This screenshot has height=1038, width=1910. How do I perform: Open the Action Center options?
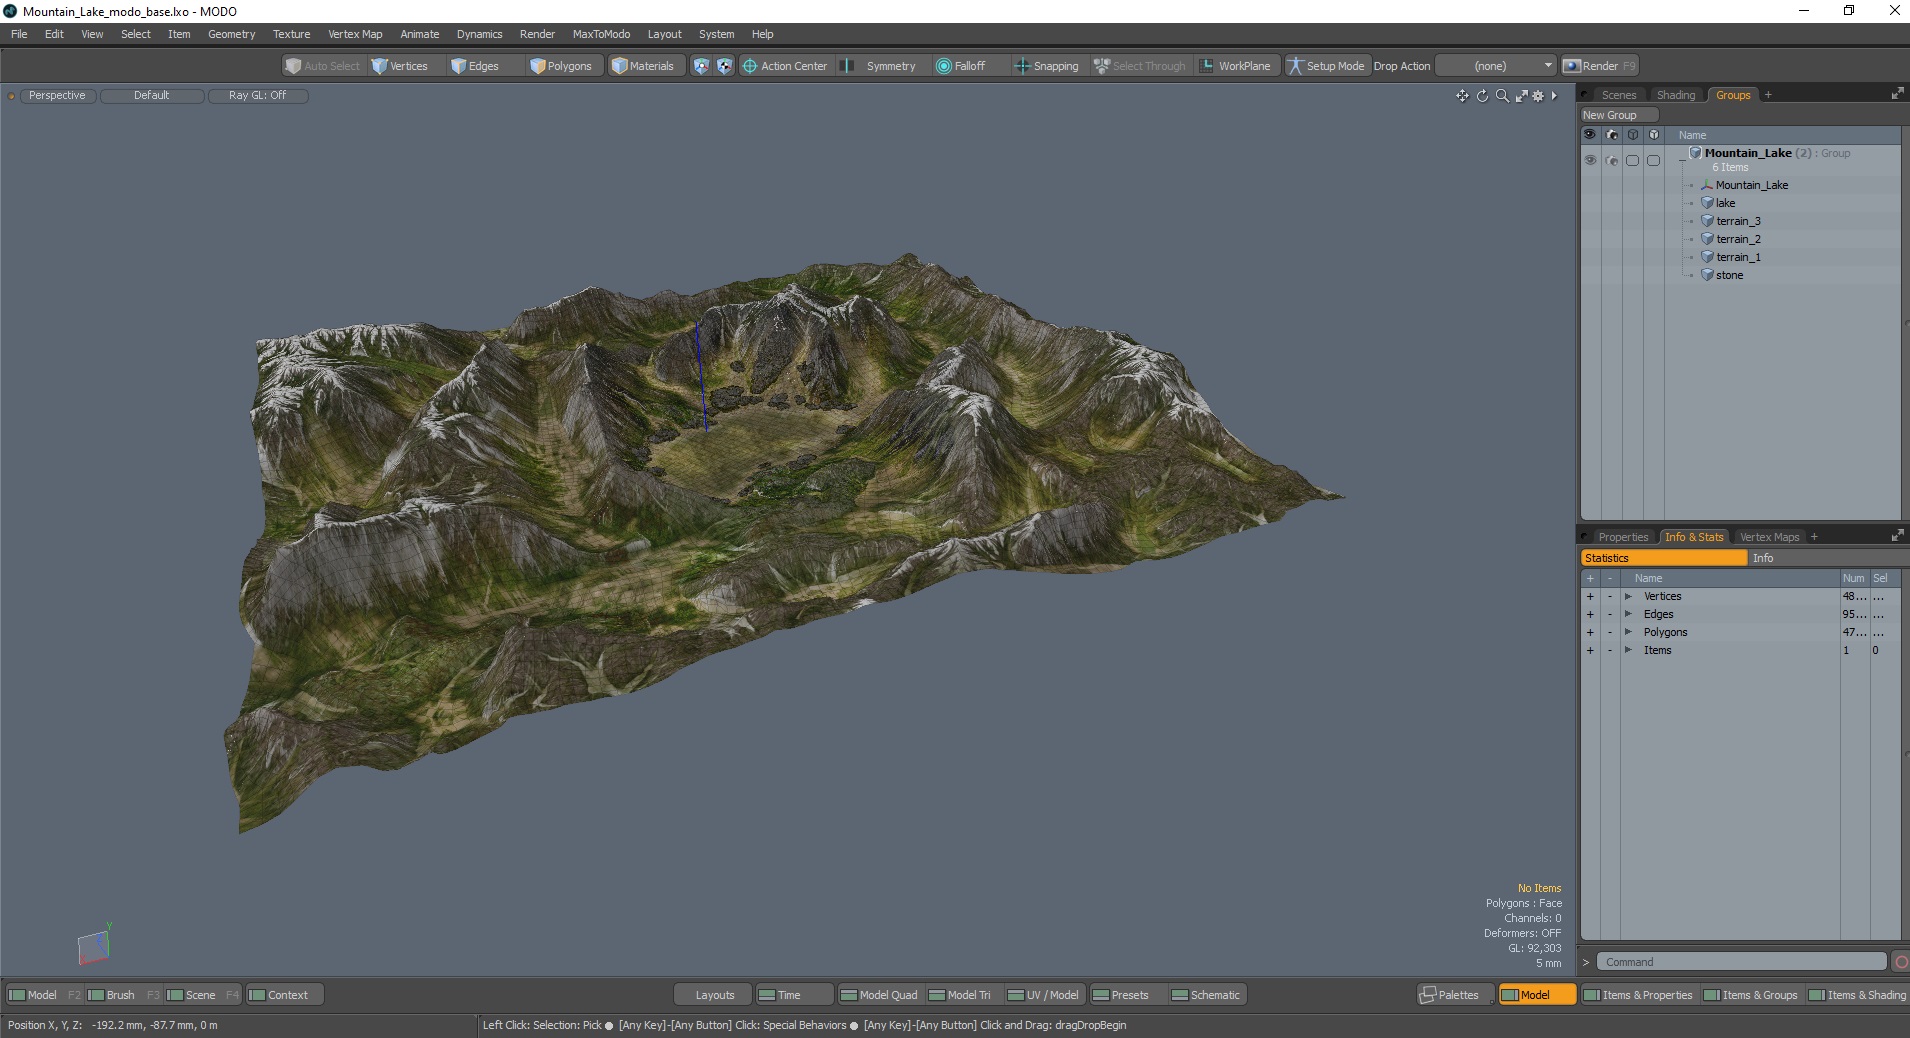coord(785,66)
